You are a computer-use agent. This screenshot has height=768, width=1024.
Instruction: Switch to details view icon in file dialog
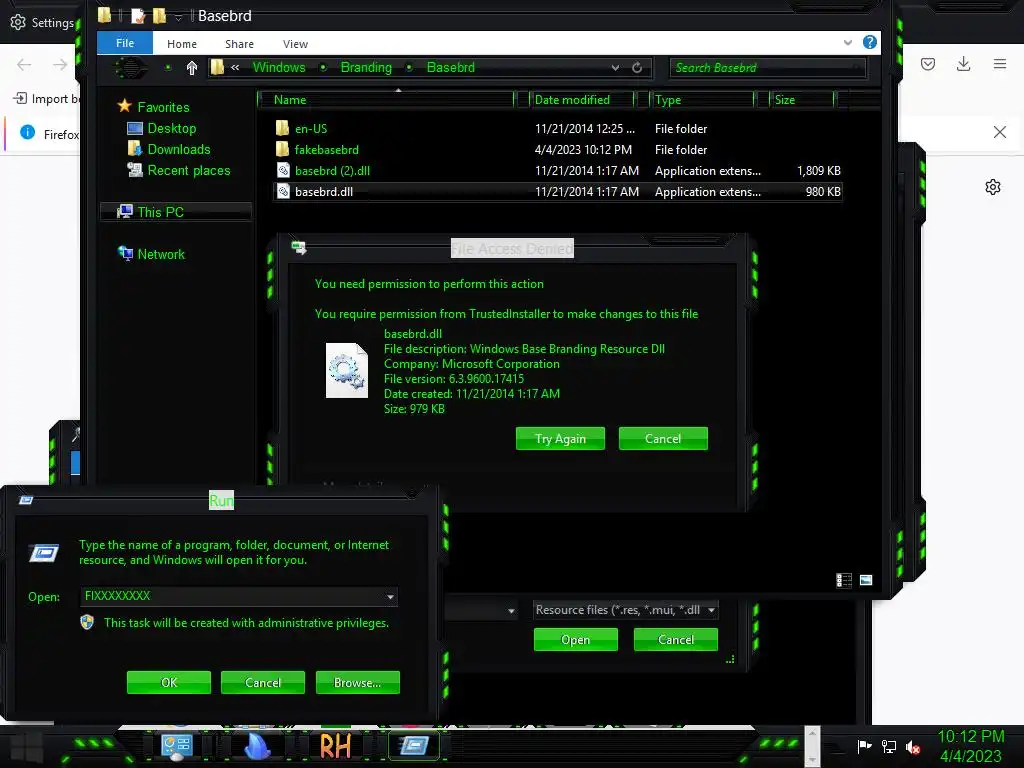(x=844, y=580)
